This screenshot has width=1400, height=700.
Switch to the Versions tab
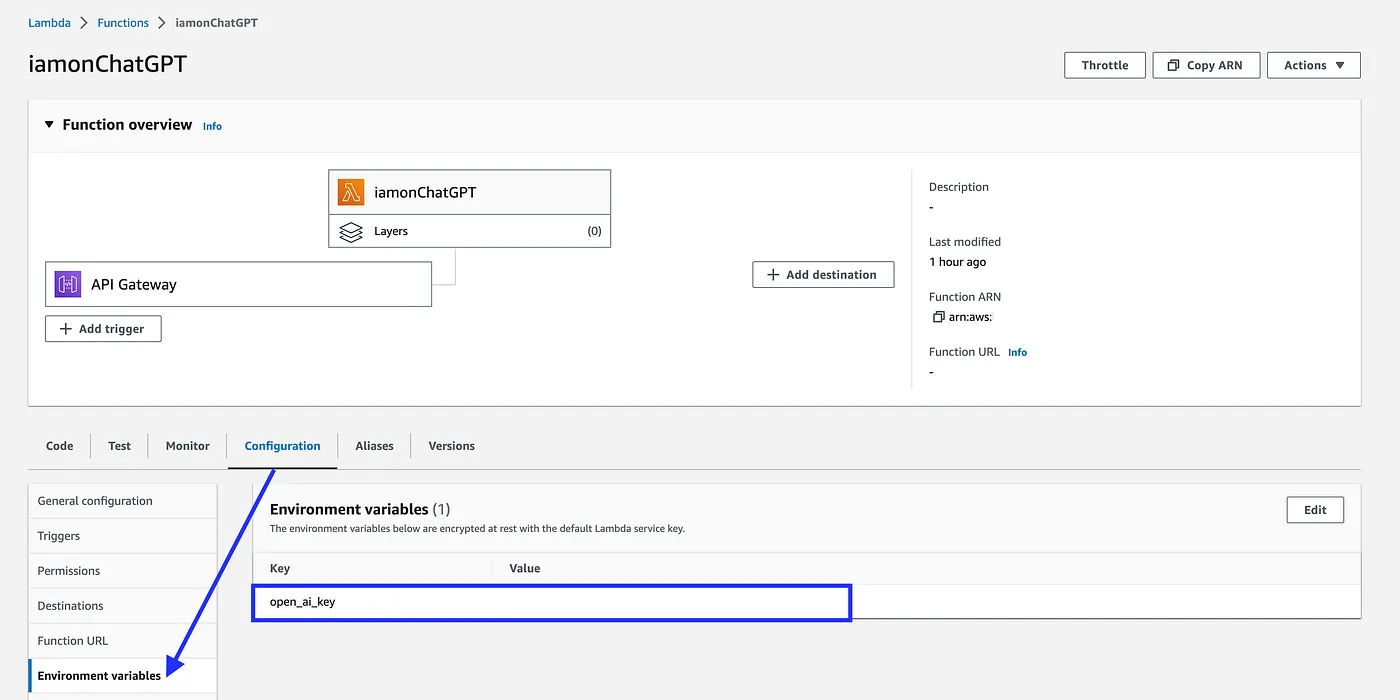click(452, 446)
